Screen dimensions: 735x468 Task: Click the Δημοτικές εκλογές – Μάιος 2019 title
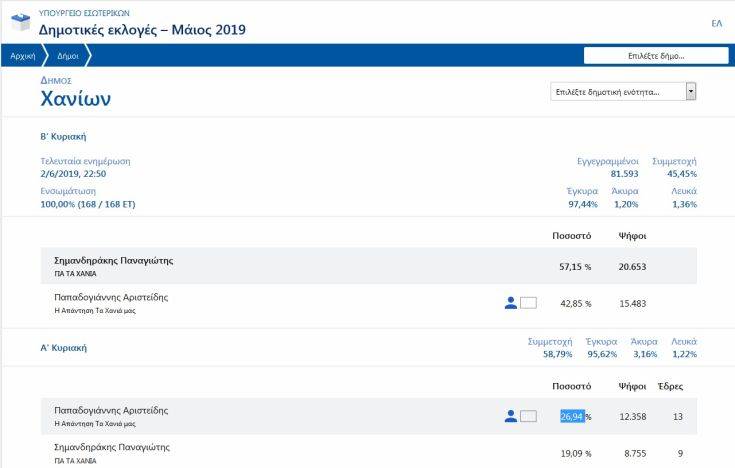click(x=141, y=29)
